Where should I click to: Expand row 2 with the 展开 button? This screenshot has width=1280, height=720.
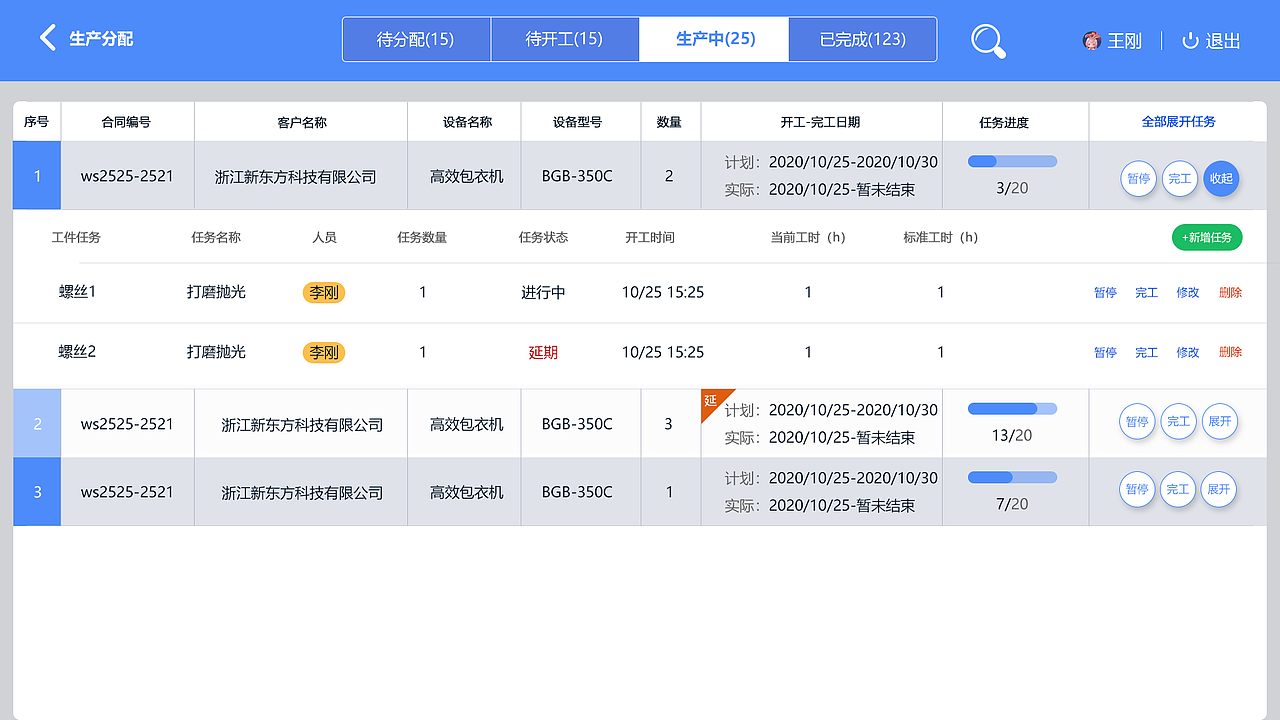pyautogui.click(x=1219, y=421)
